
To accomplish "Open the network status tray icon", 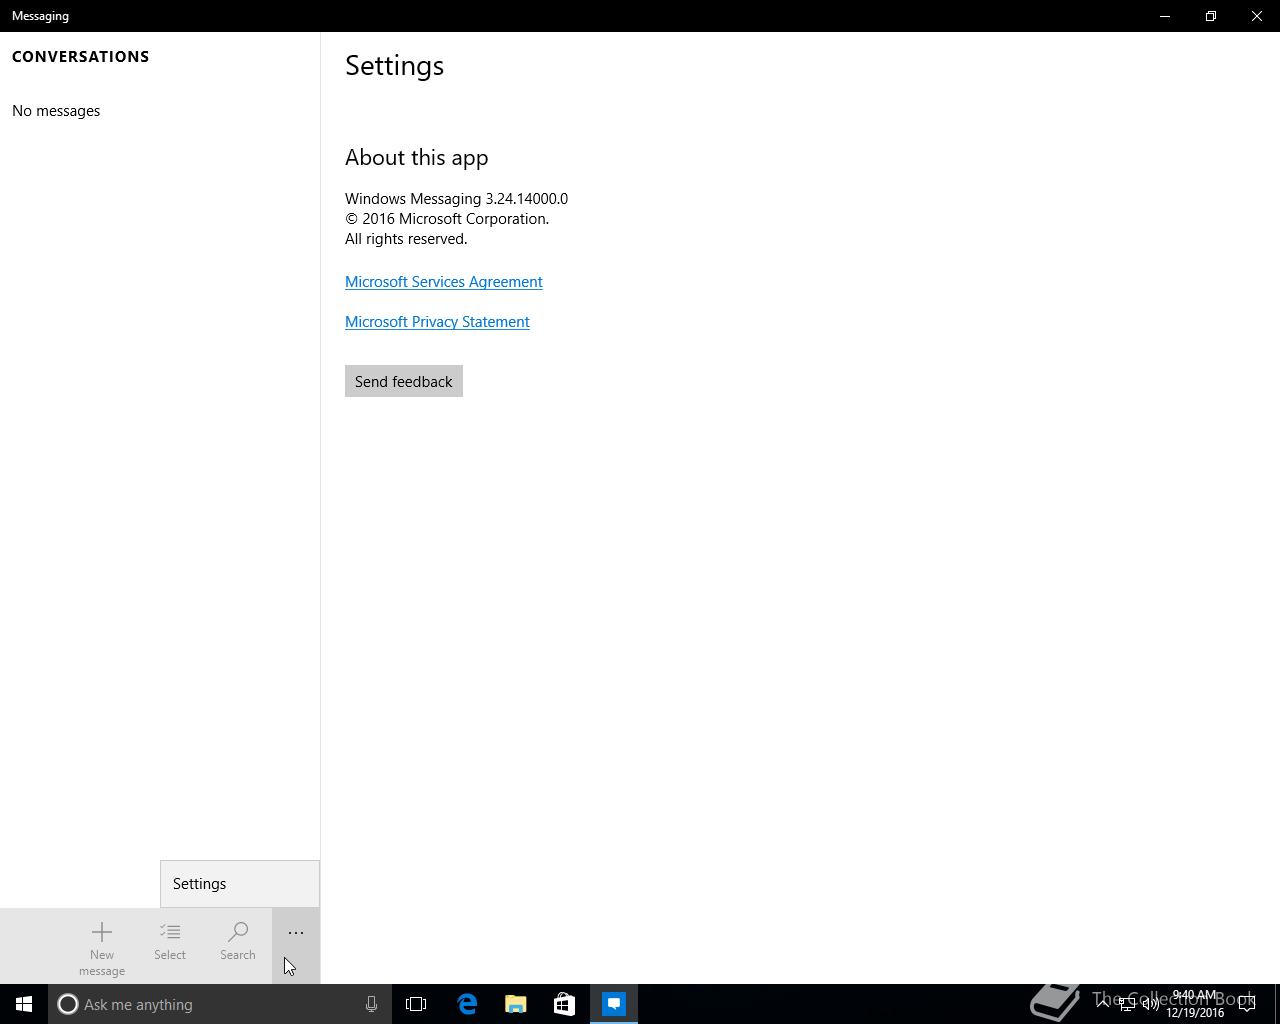I will pos(1127,1004).
